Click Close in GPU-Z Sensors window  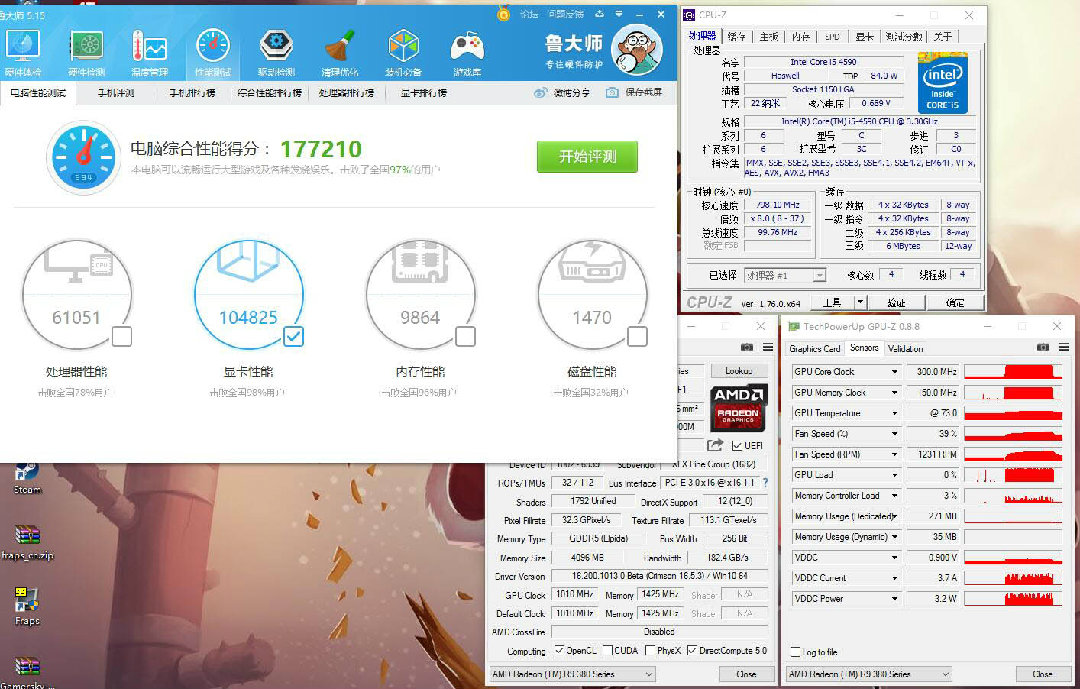pos(1042,673)
